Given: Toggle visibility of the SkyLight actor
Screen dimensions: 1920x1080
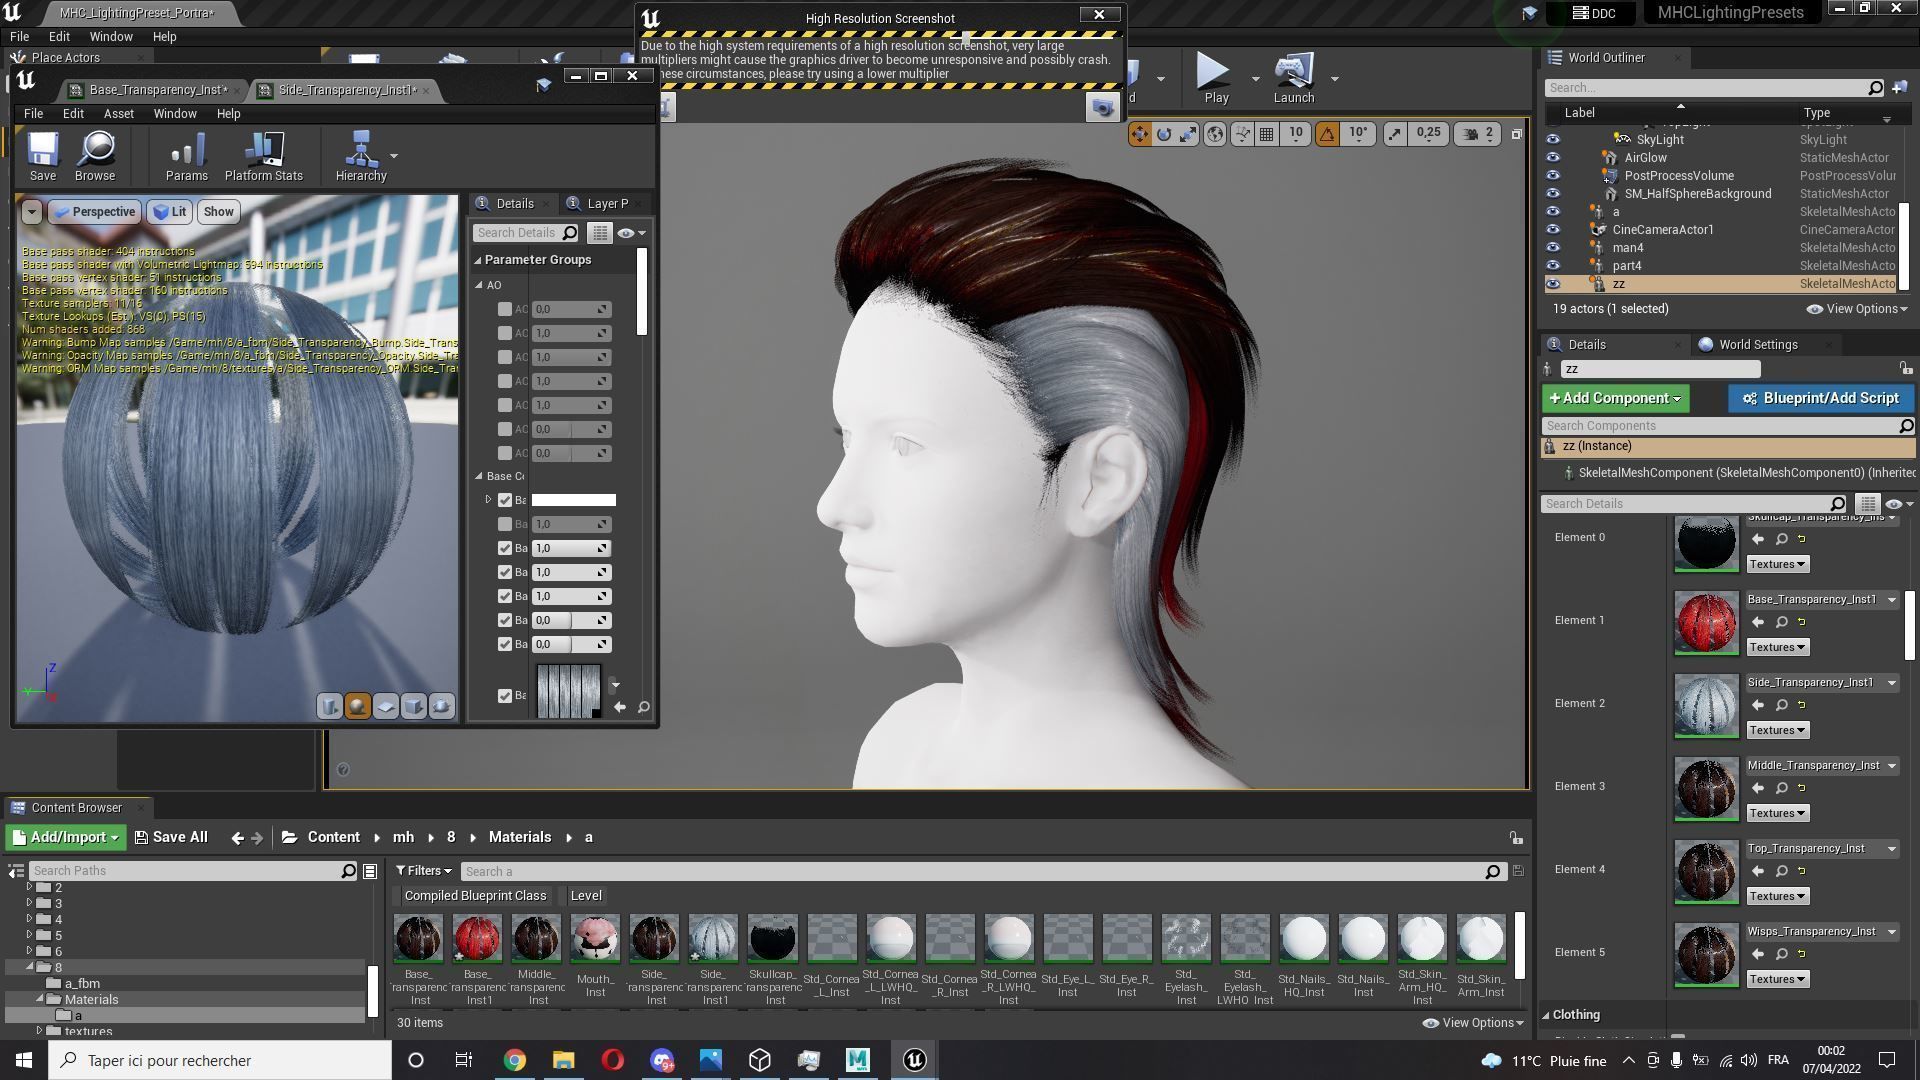Looking at the screenshot, I should coord(1553,140).
